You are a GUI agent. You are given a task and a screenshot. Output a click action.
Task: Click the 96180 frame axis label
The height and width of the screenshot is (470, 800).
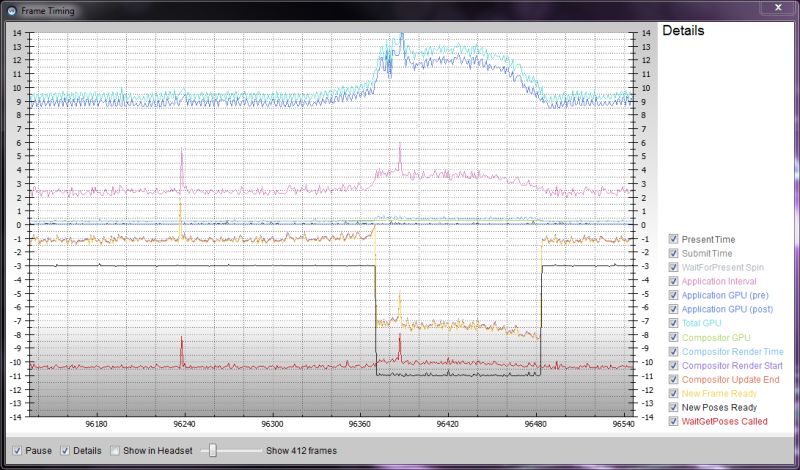(96, 424)
